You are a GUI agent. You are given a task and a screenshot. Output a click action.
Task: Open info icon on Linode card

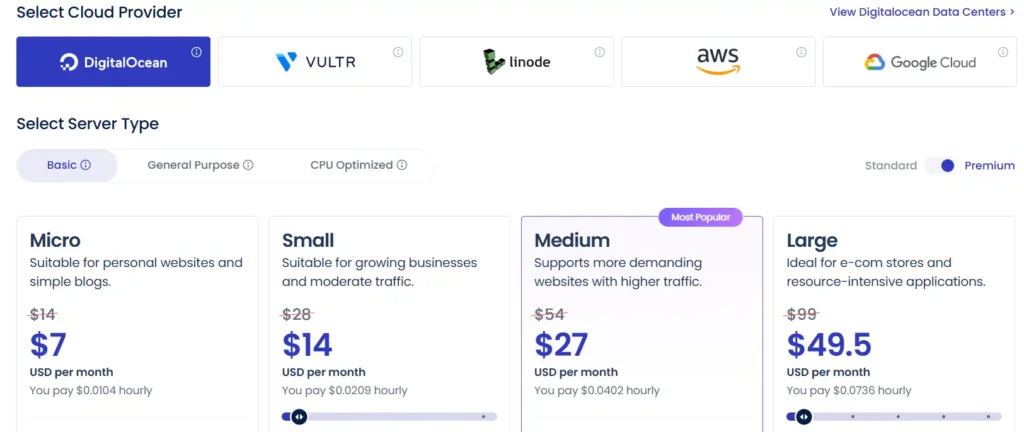[600, 52]
